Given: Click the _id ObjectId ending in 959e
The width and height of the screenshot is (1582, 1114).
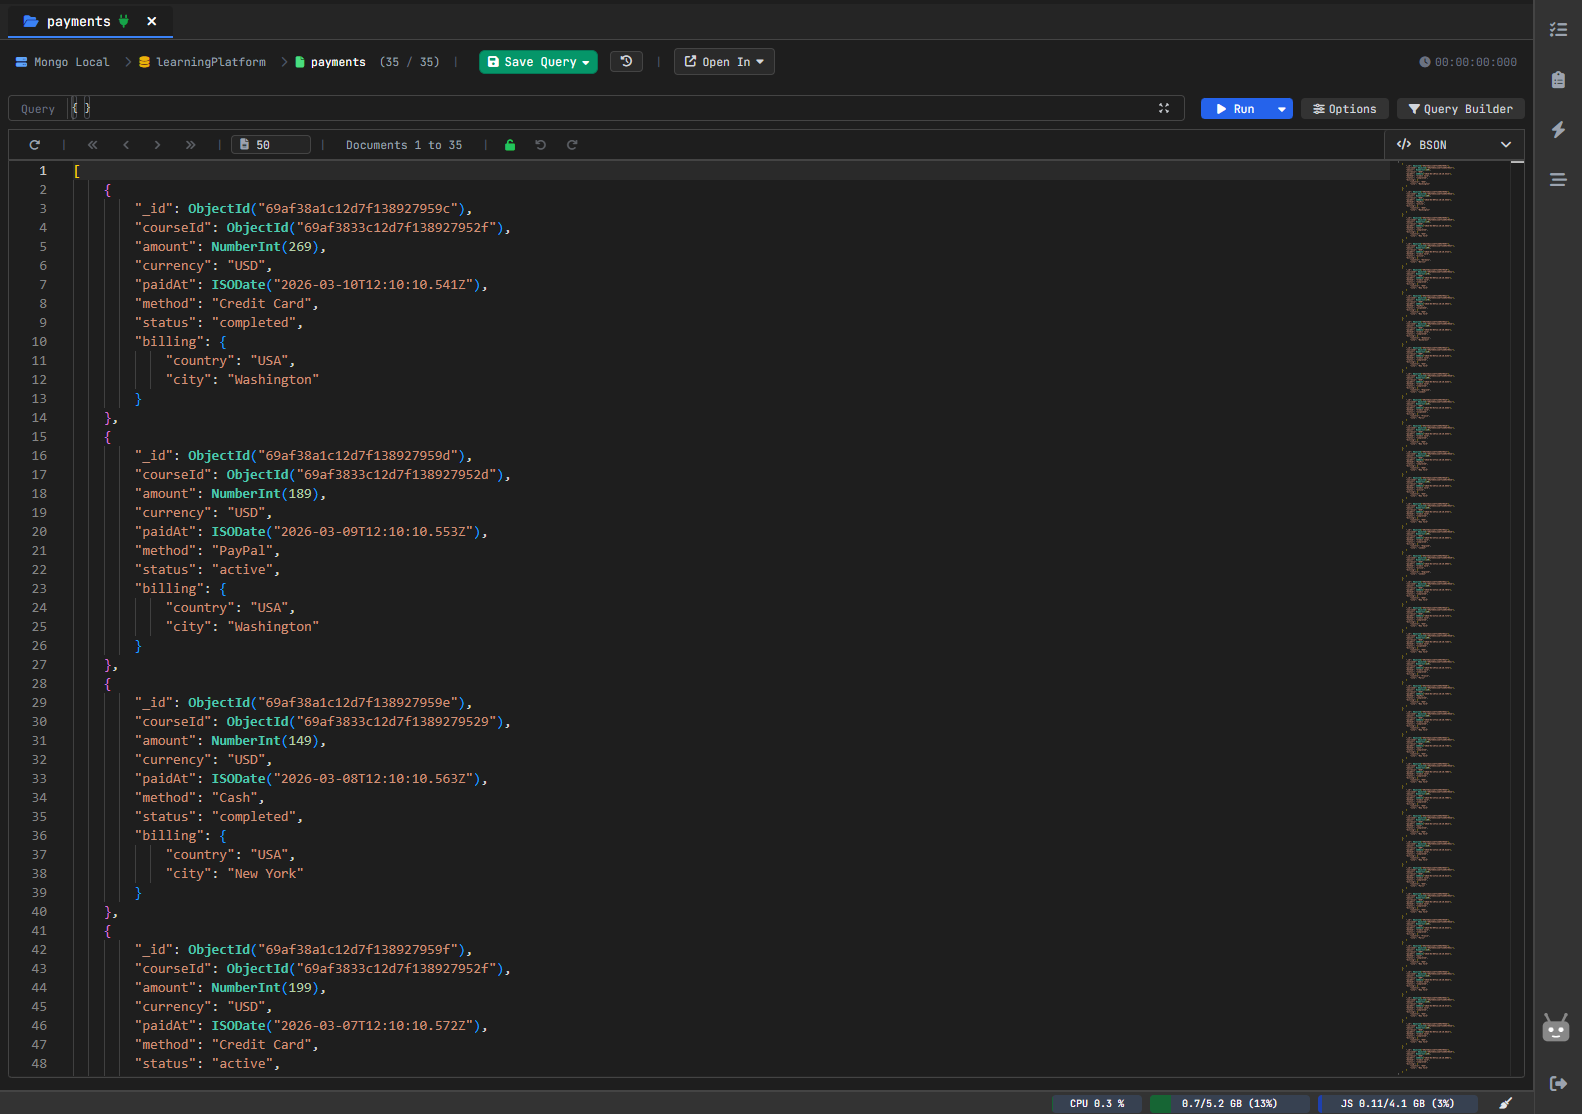Looking at the screenshot, I should pos(327,703).
